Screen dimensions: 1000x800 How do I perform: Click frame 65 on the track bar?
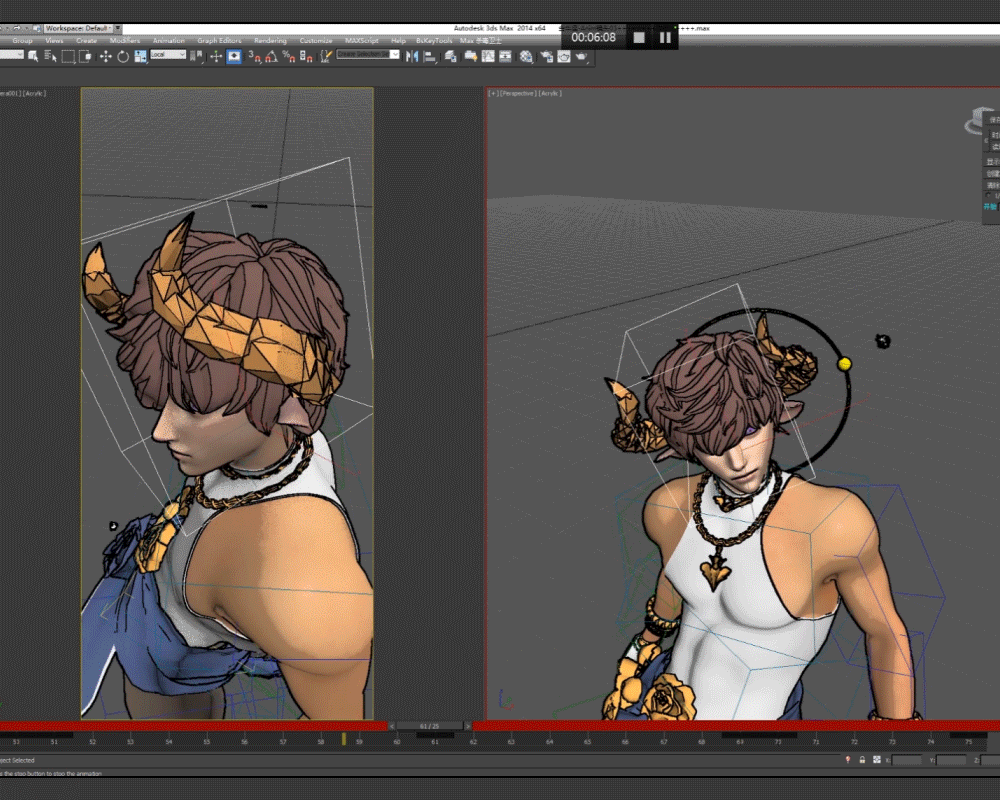[587, 741]
